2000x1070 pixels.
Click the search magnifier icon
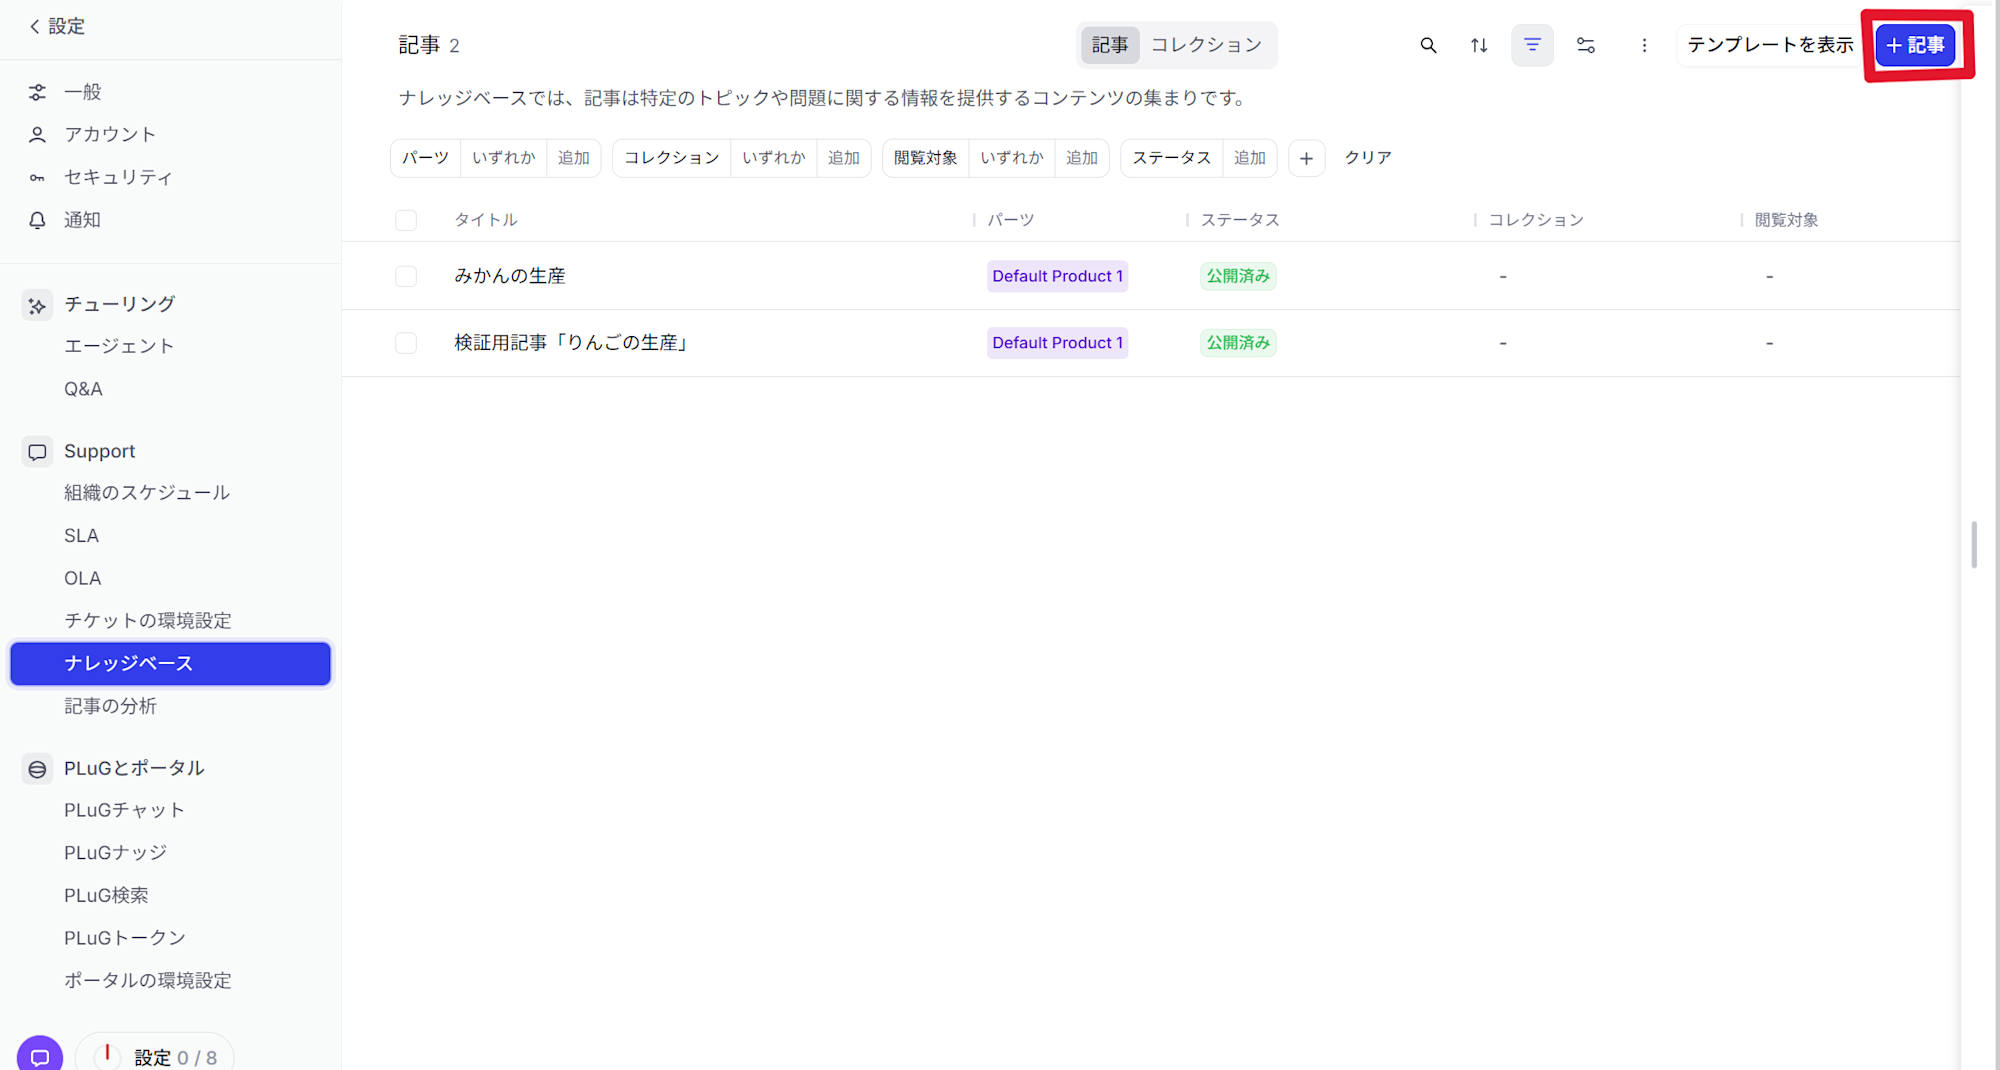pos(1428,45)
